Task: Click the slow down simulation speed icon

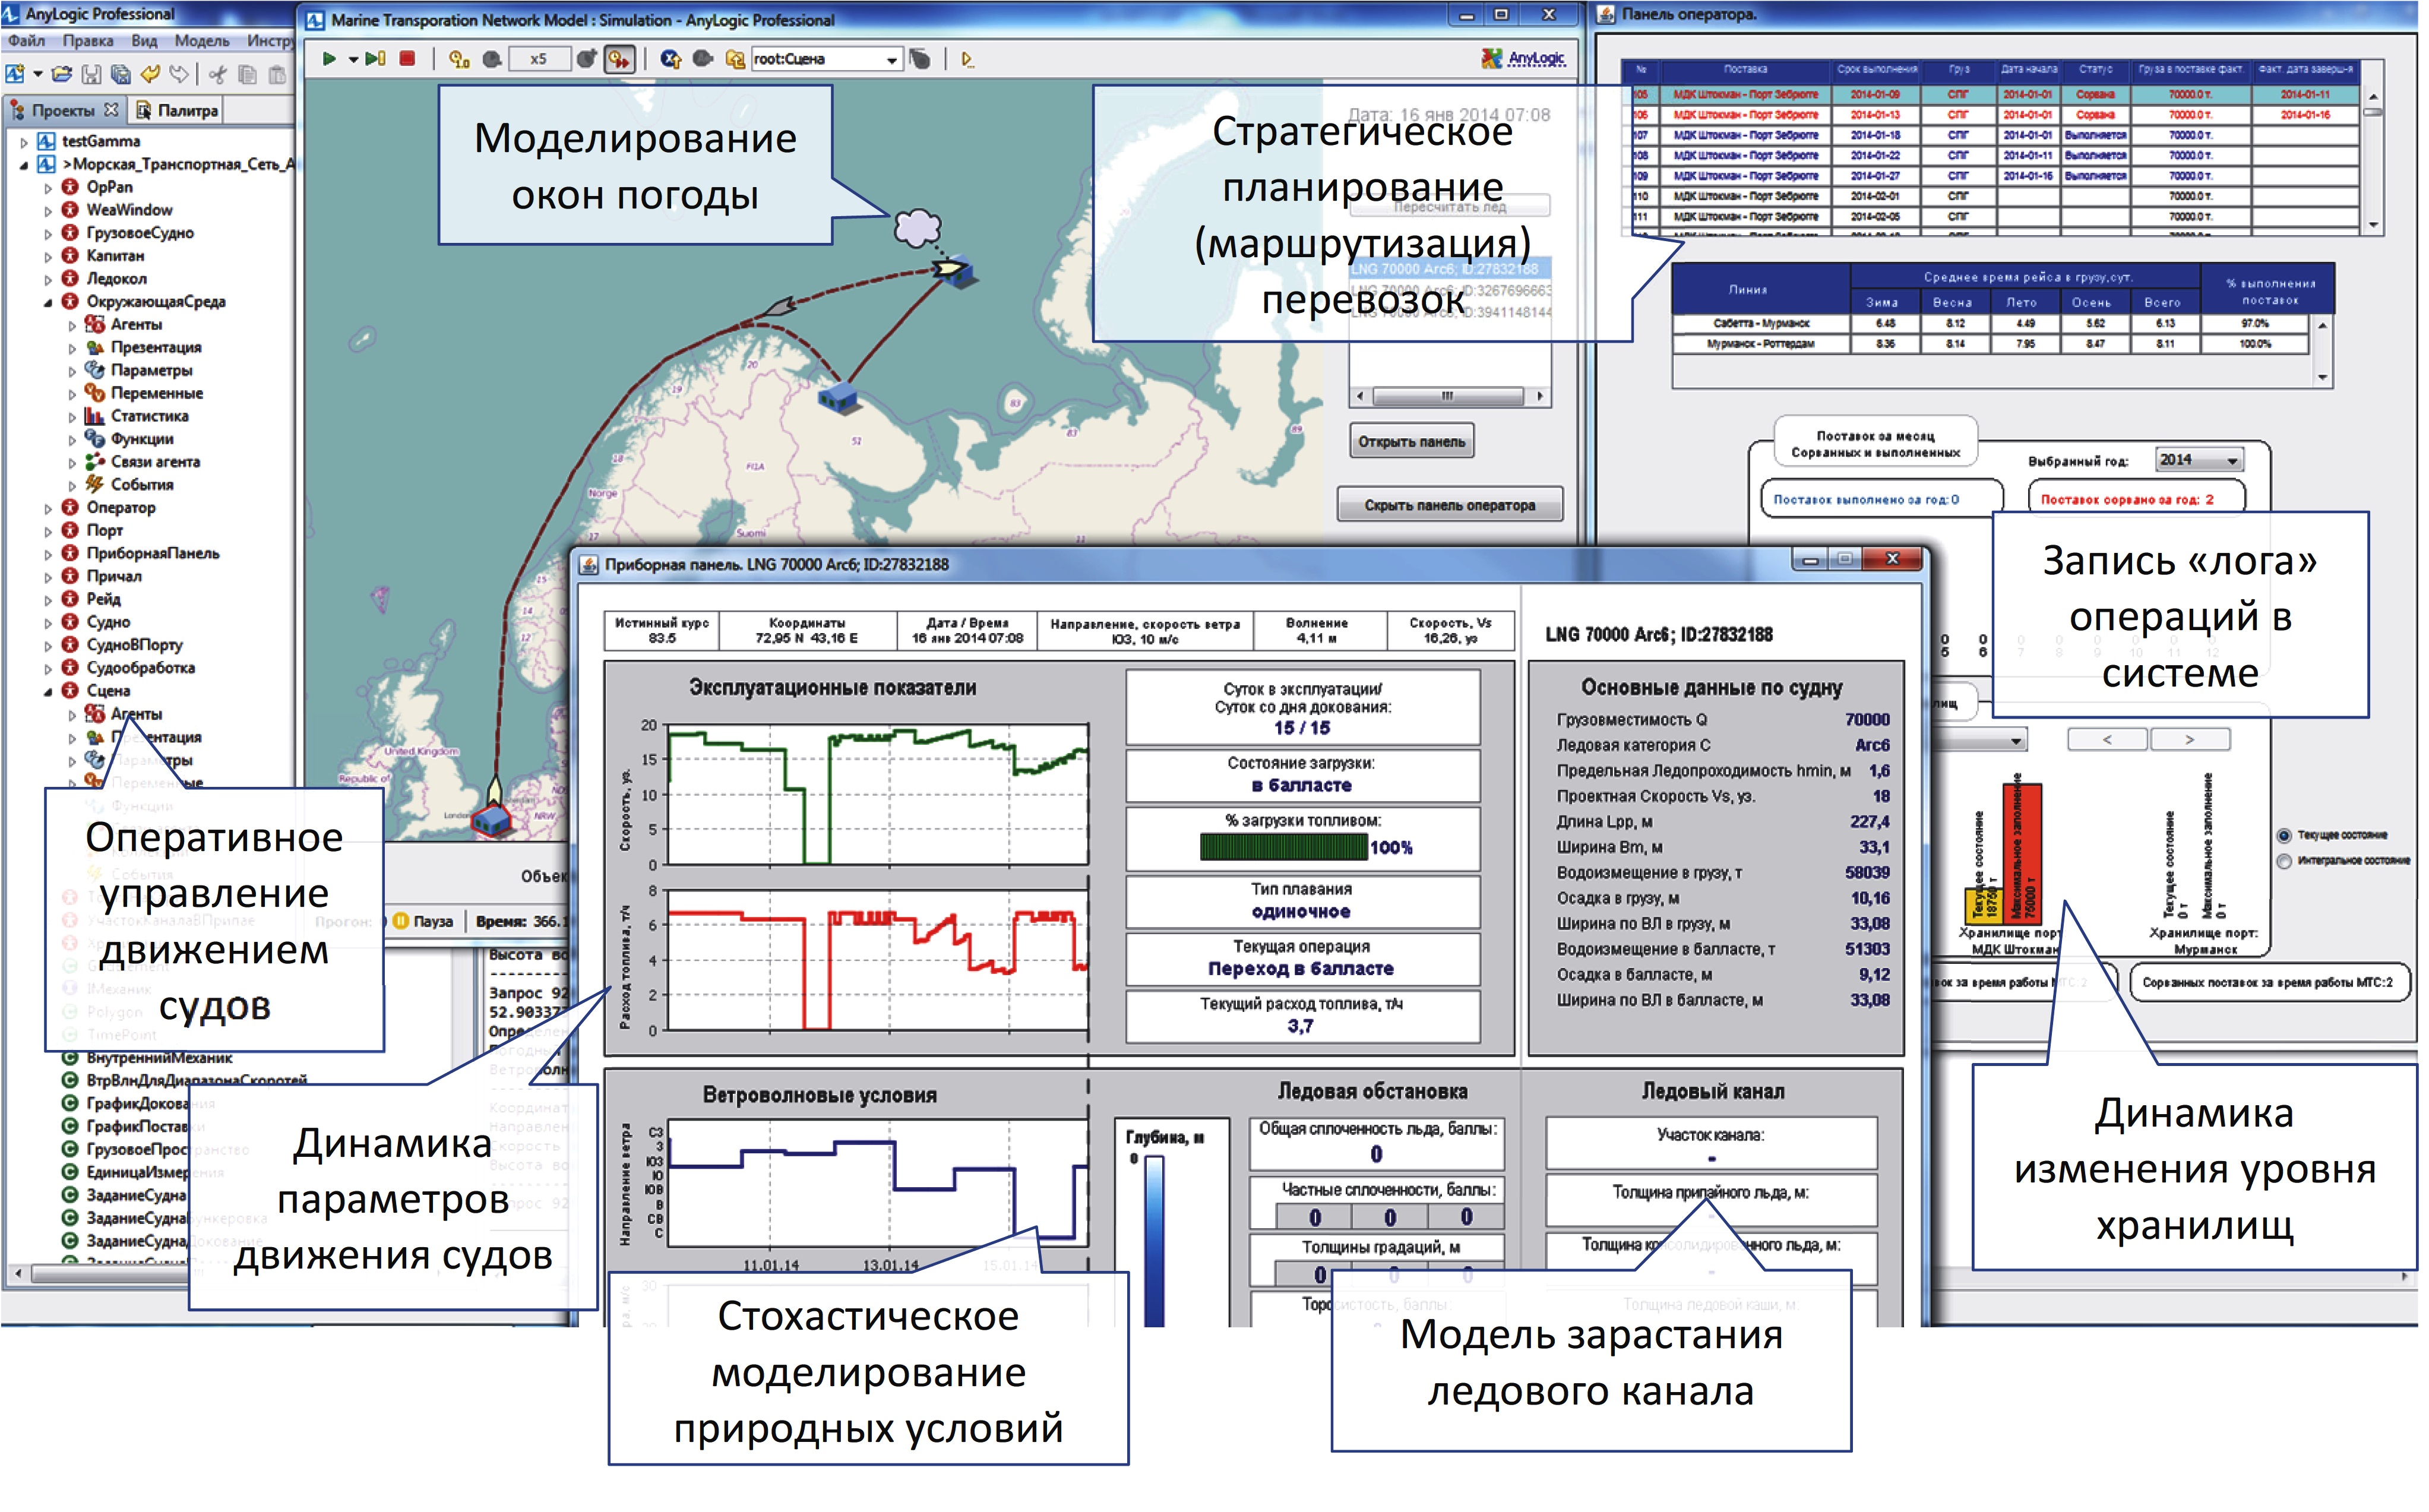Action: pyautogui.click(x=492, y=59)
